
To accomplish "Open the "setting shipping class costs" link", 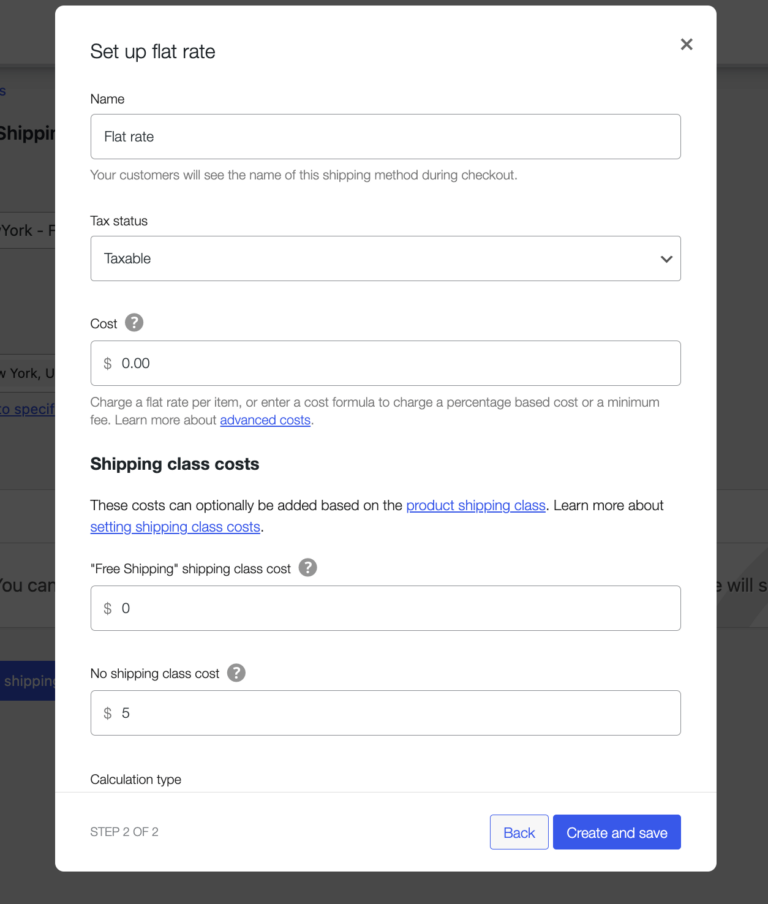I will (174, 526).
